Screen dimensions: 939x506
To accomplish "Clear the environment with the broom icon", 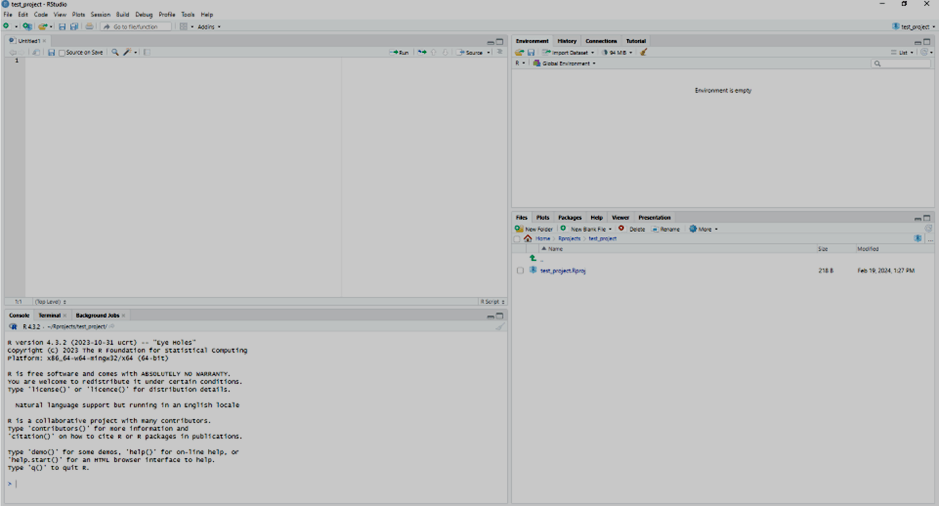I will click(644, 53).
